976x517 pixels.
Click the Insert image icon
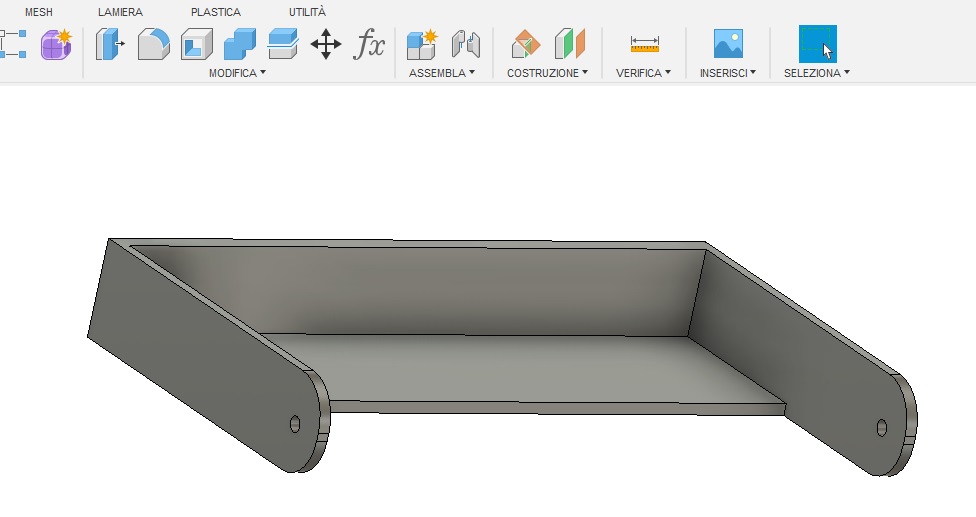tap(728, 44)
